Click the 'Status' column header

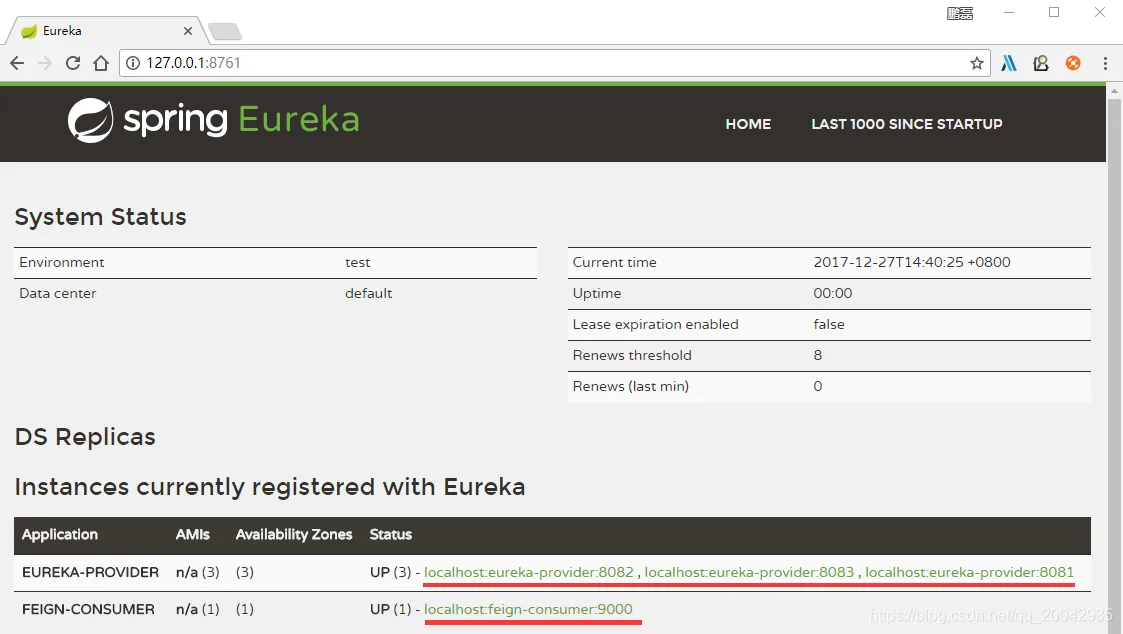coord(390,534)
